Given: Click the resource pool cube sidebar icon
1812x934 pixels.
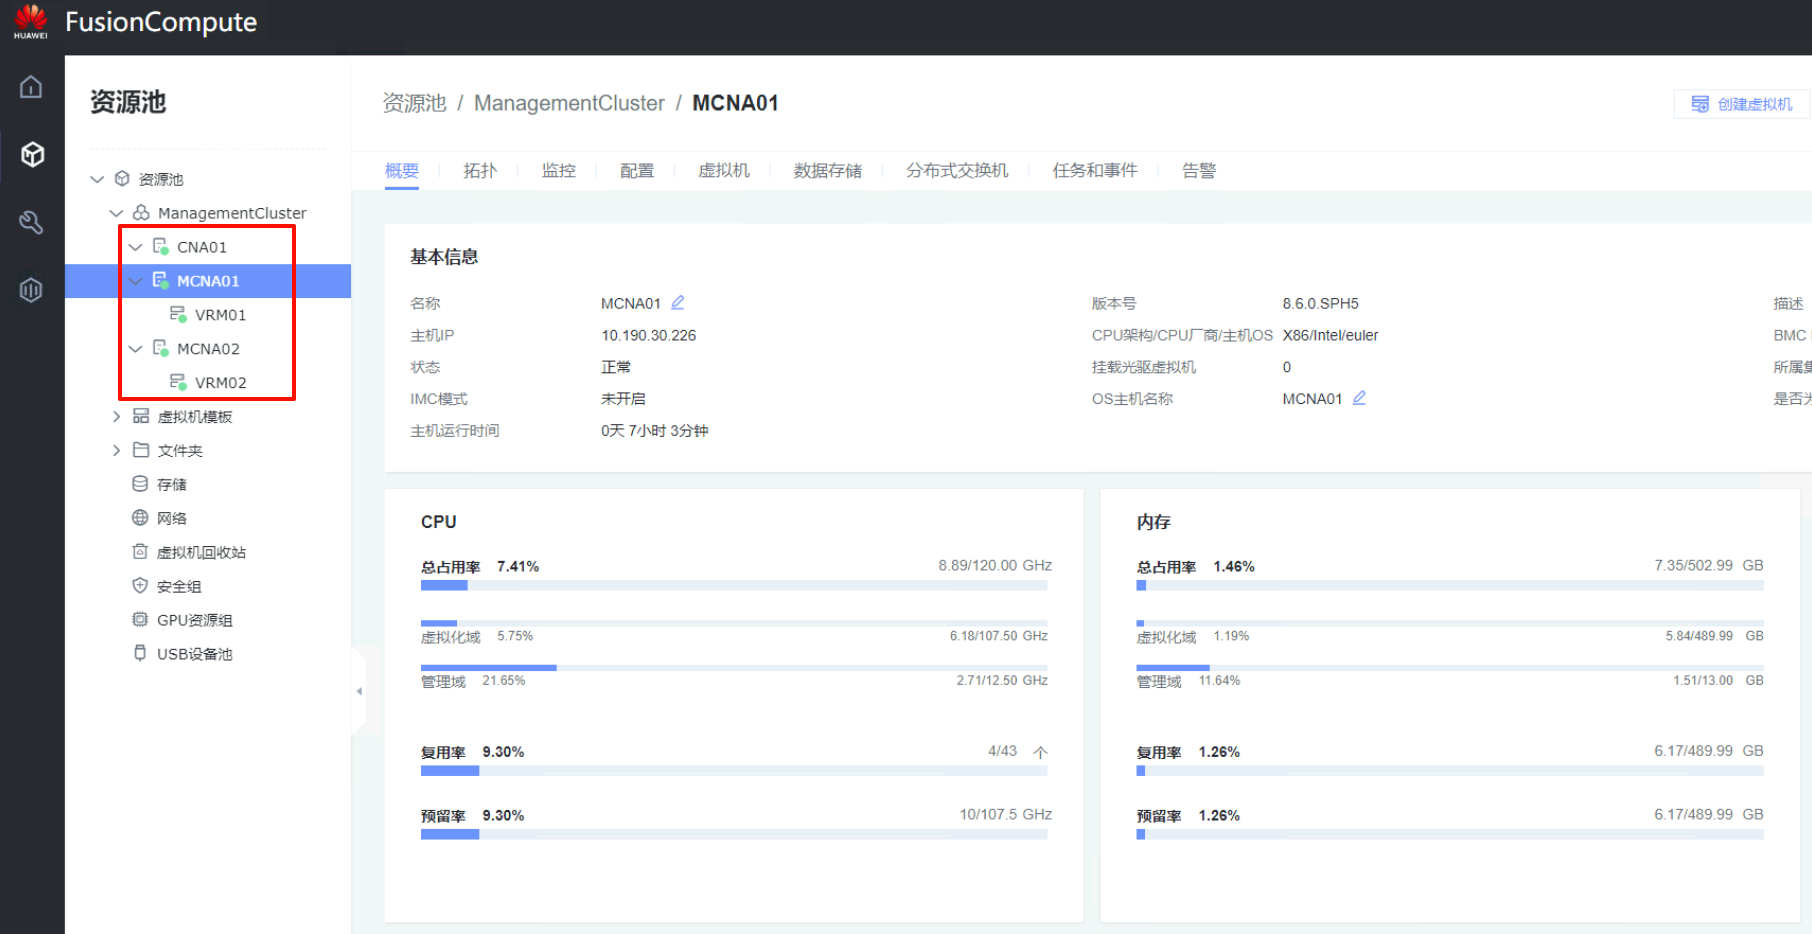Looking at the screenshot, I should (x=32, y=154).
